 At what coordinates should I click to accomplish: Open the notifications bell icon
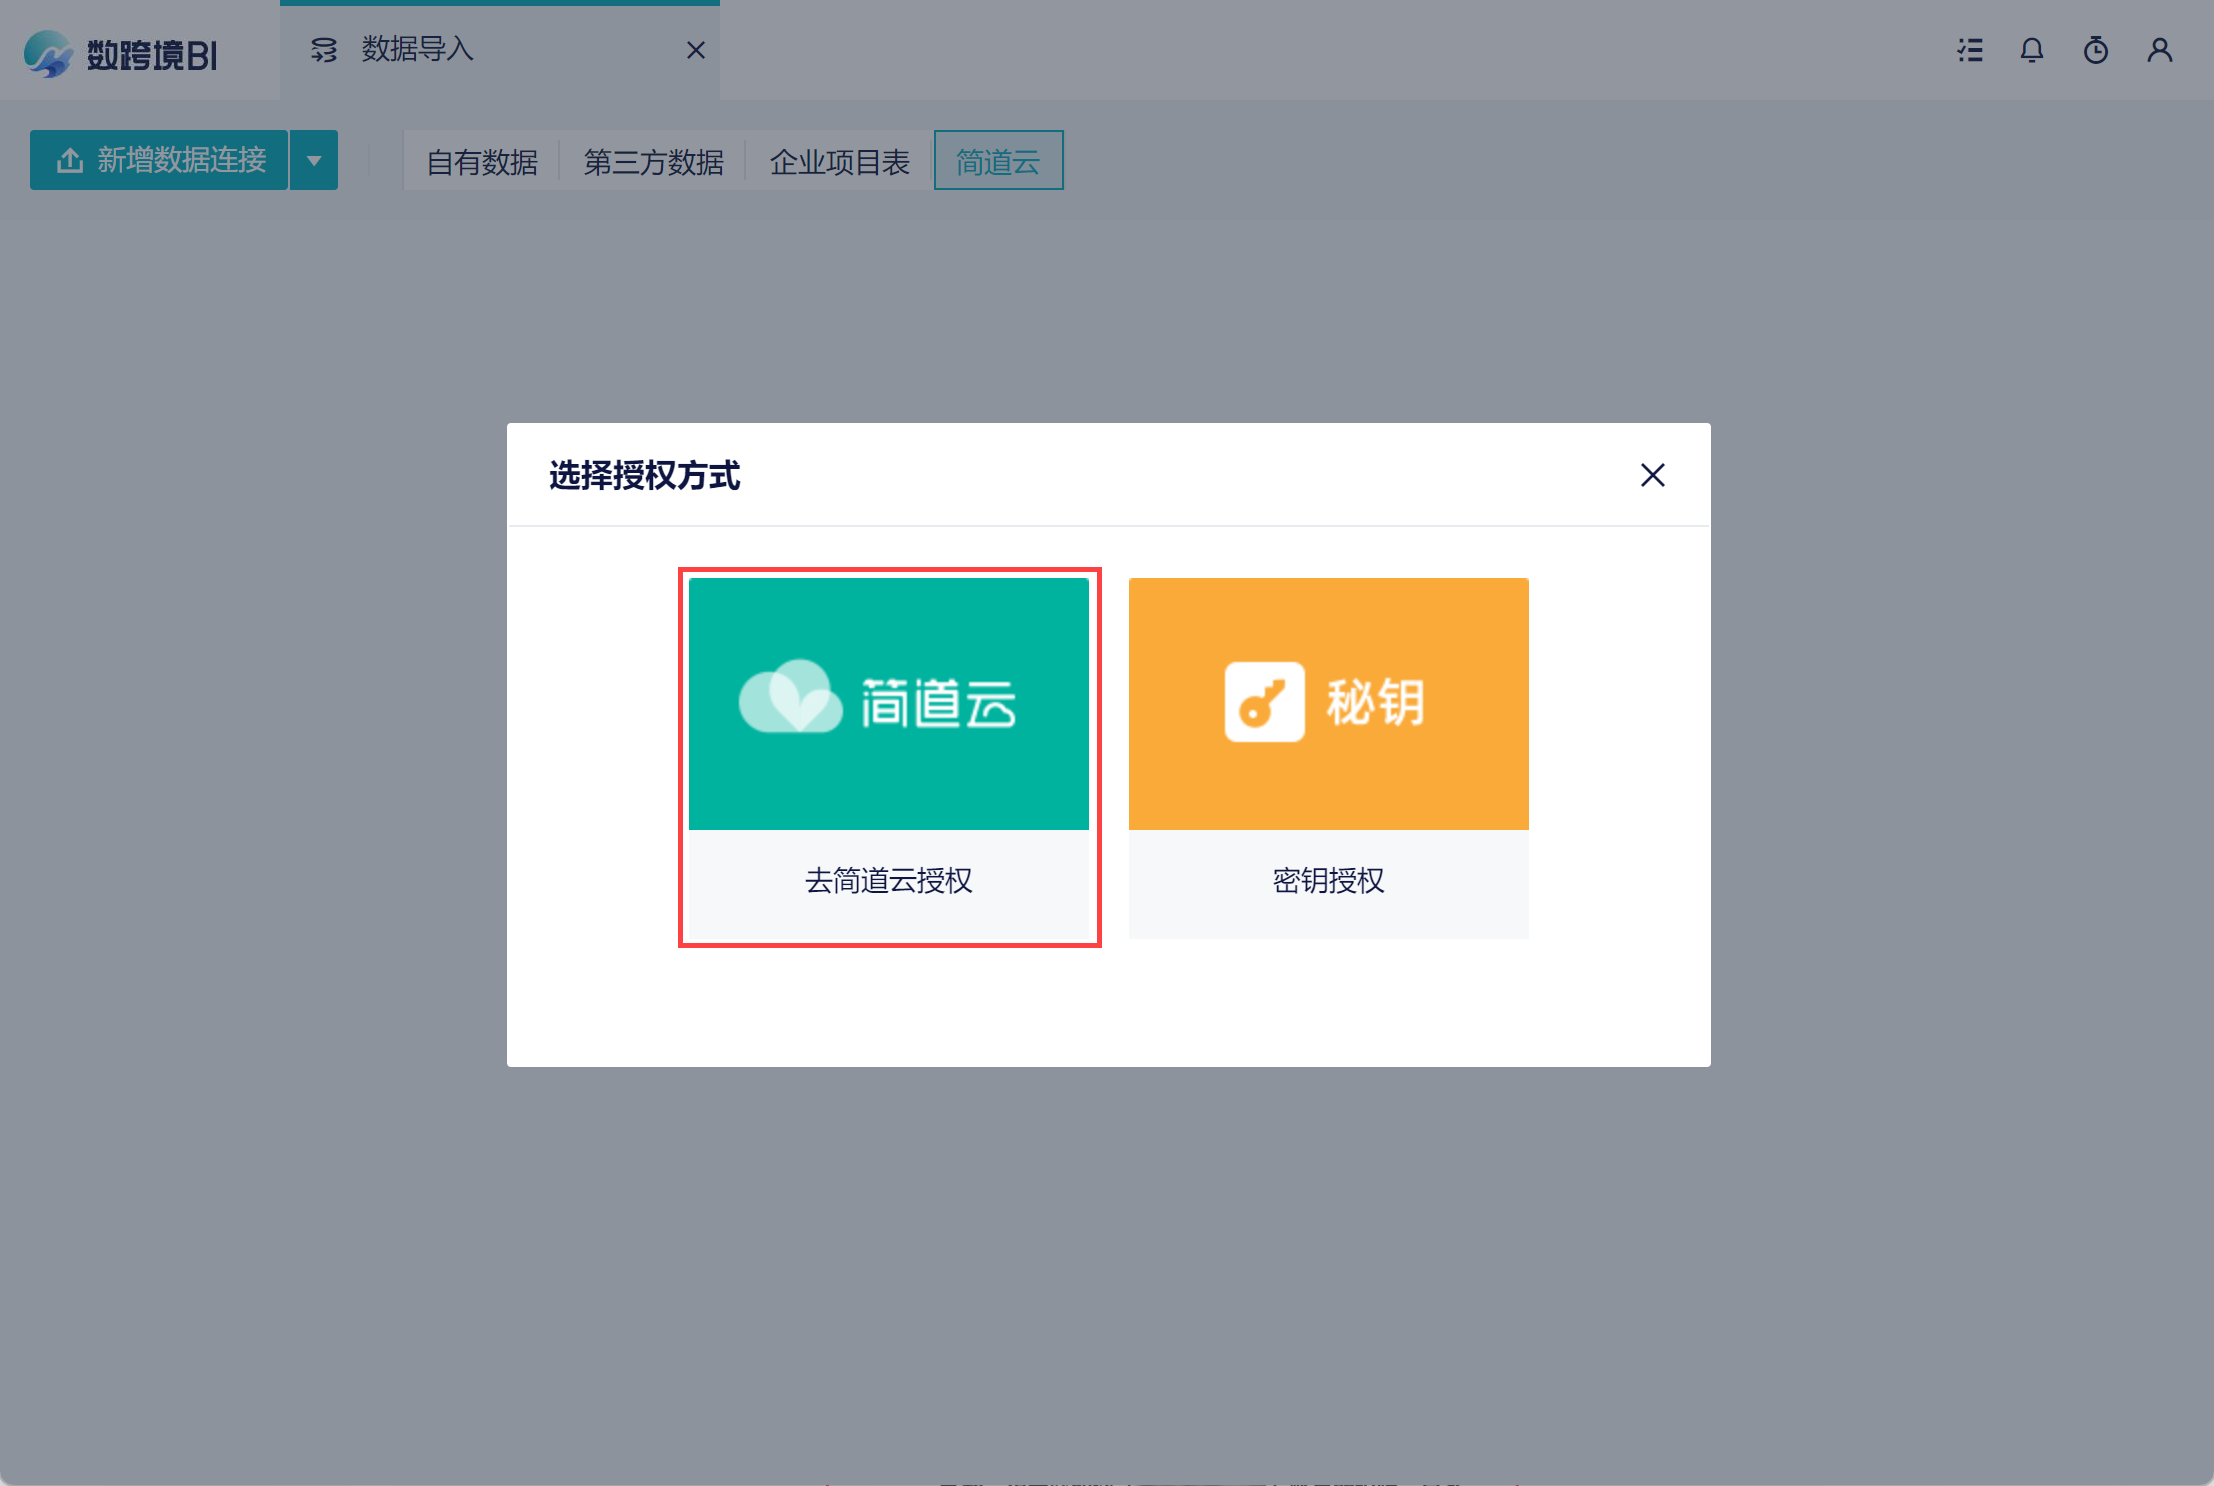click(x=2031, y=50)
